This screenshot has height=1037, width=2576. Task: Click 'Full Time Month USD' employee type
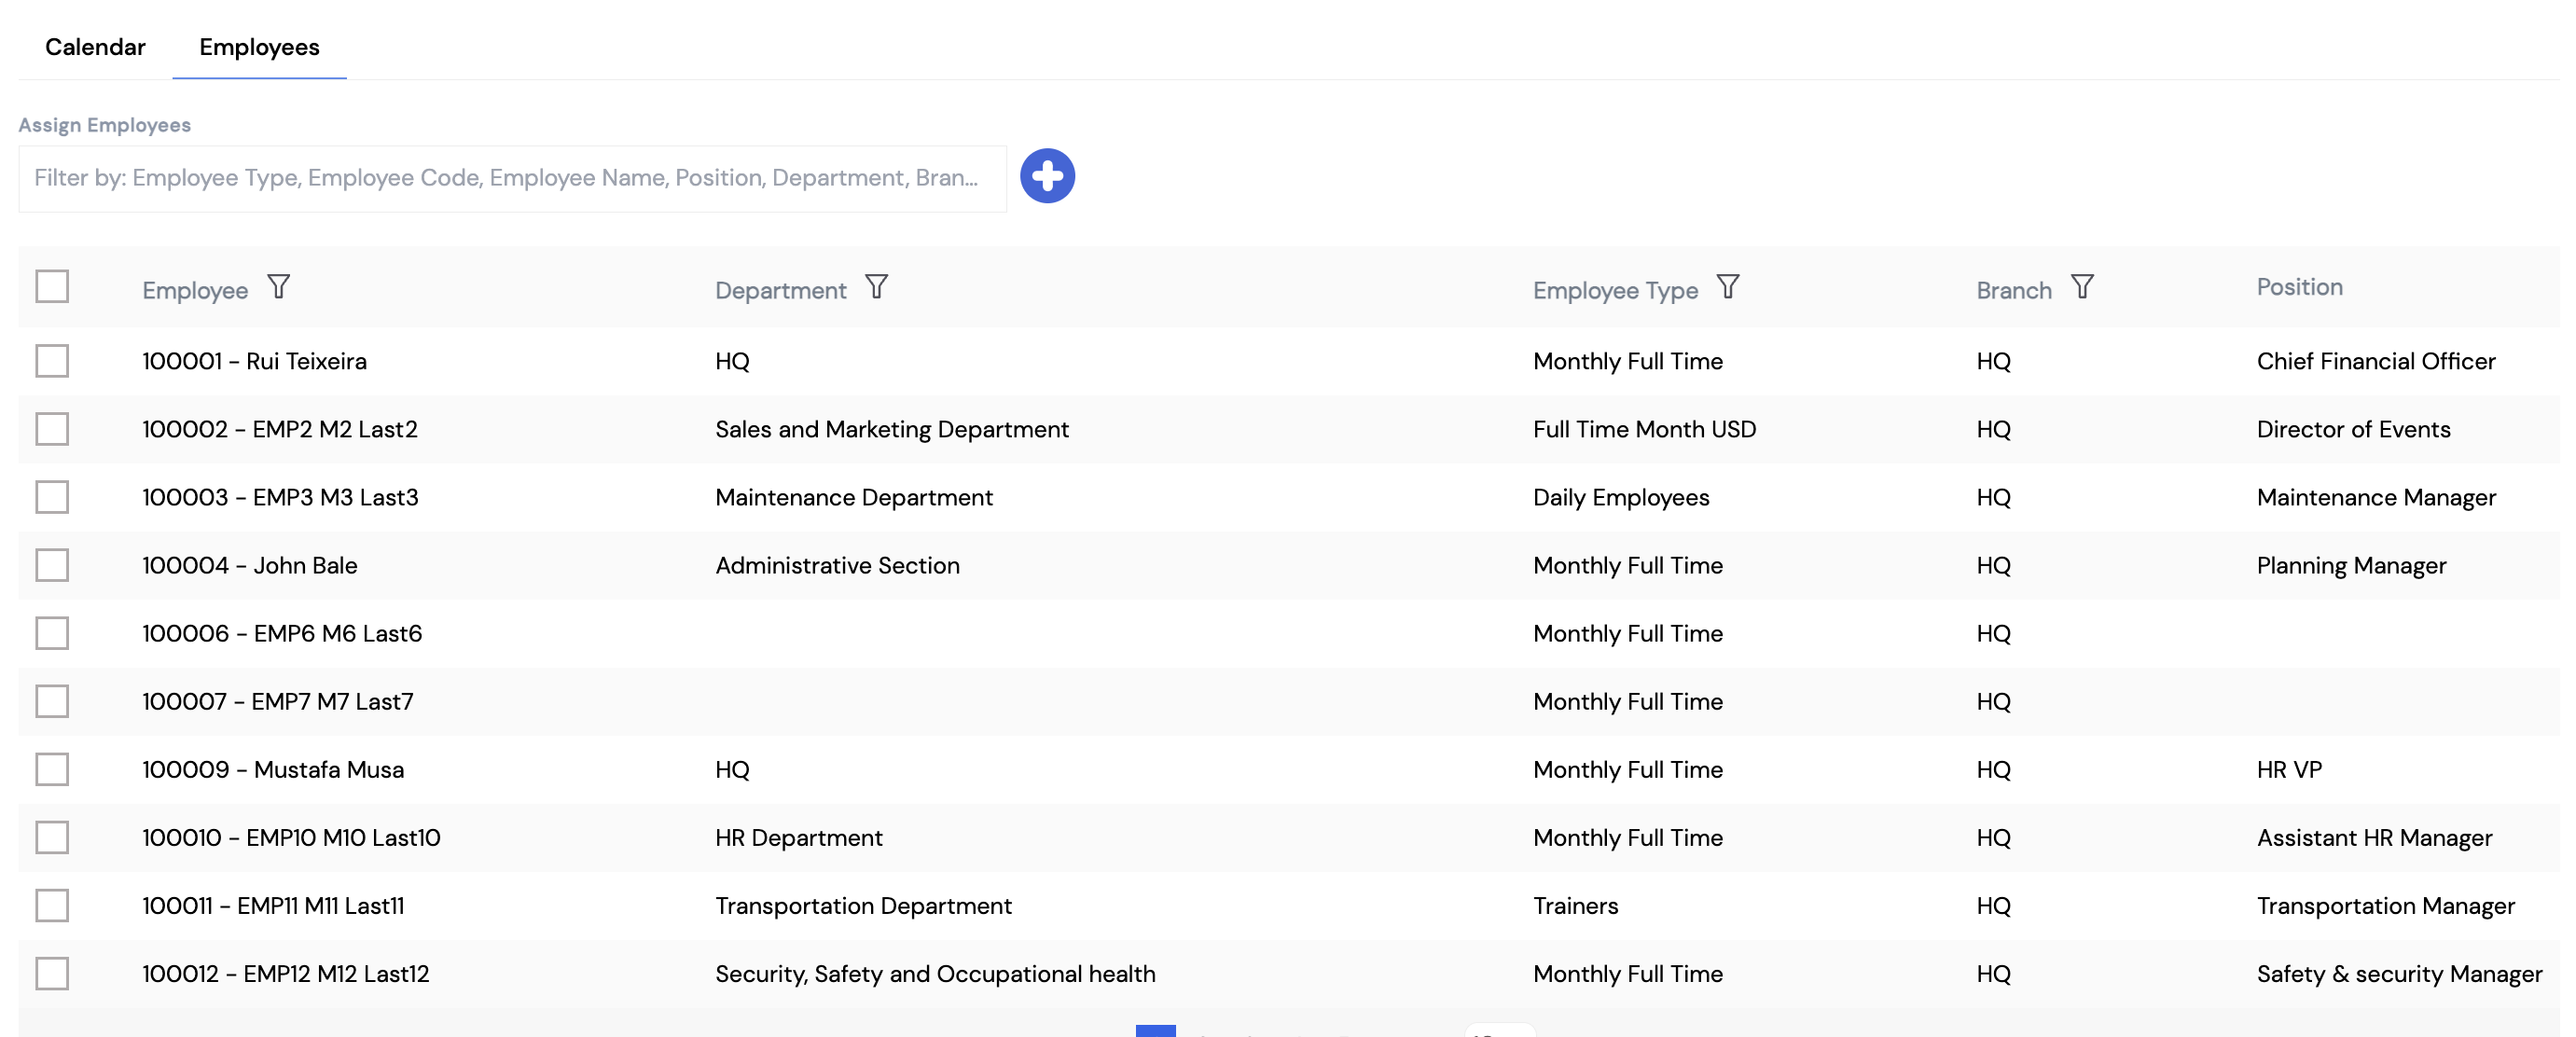(1644, 429)
